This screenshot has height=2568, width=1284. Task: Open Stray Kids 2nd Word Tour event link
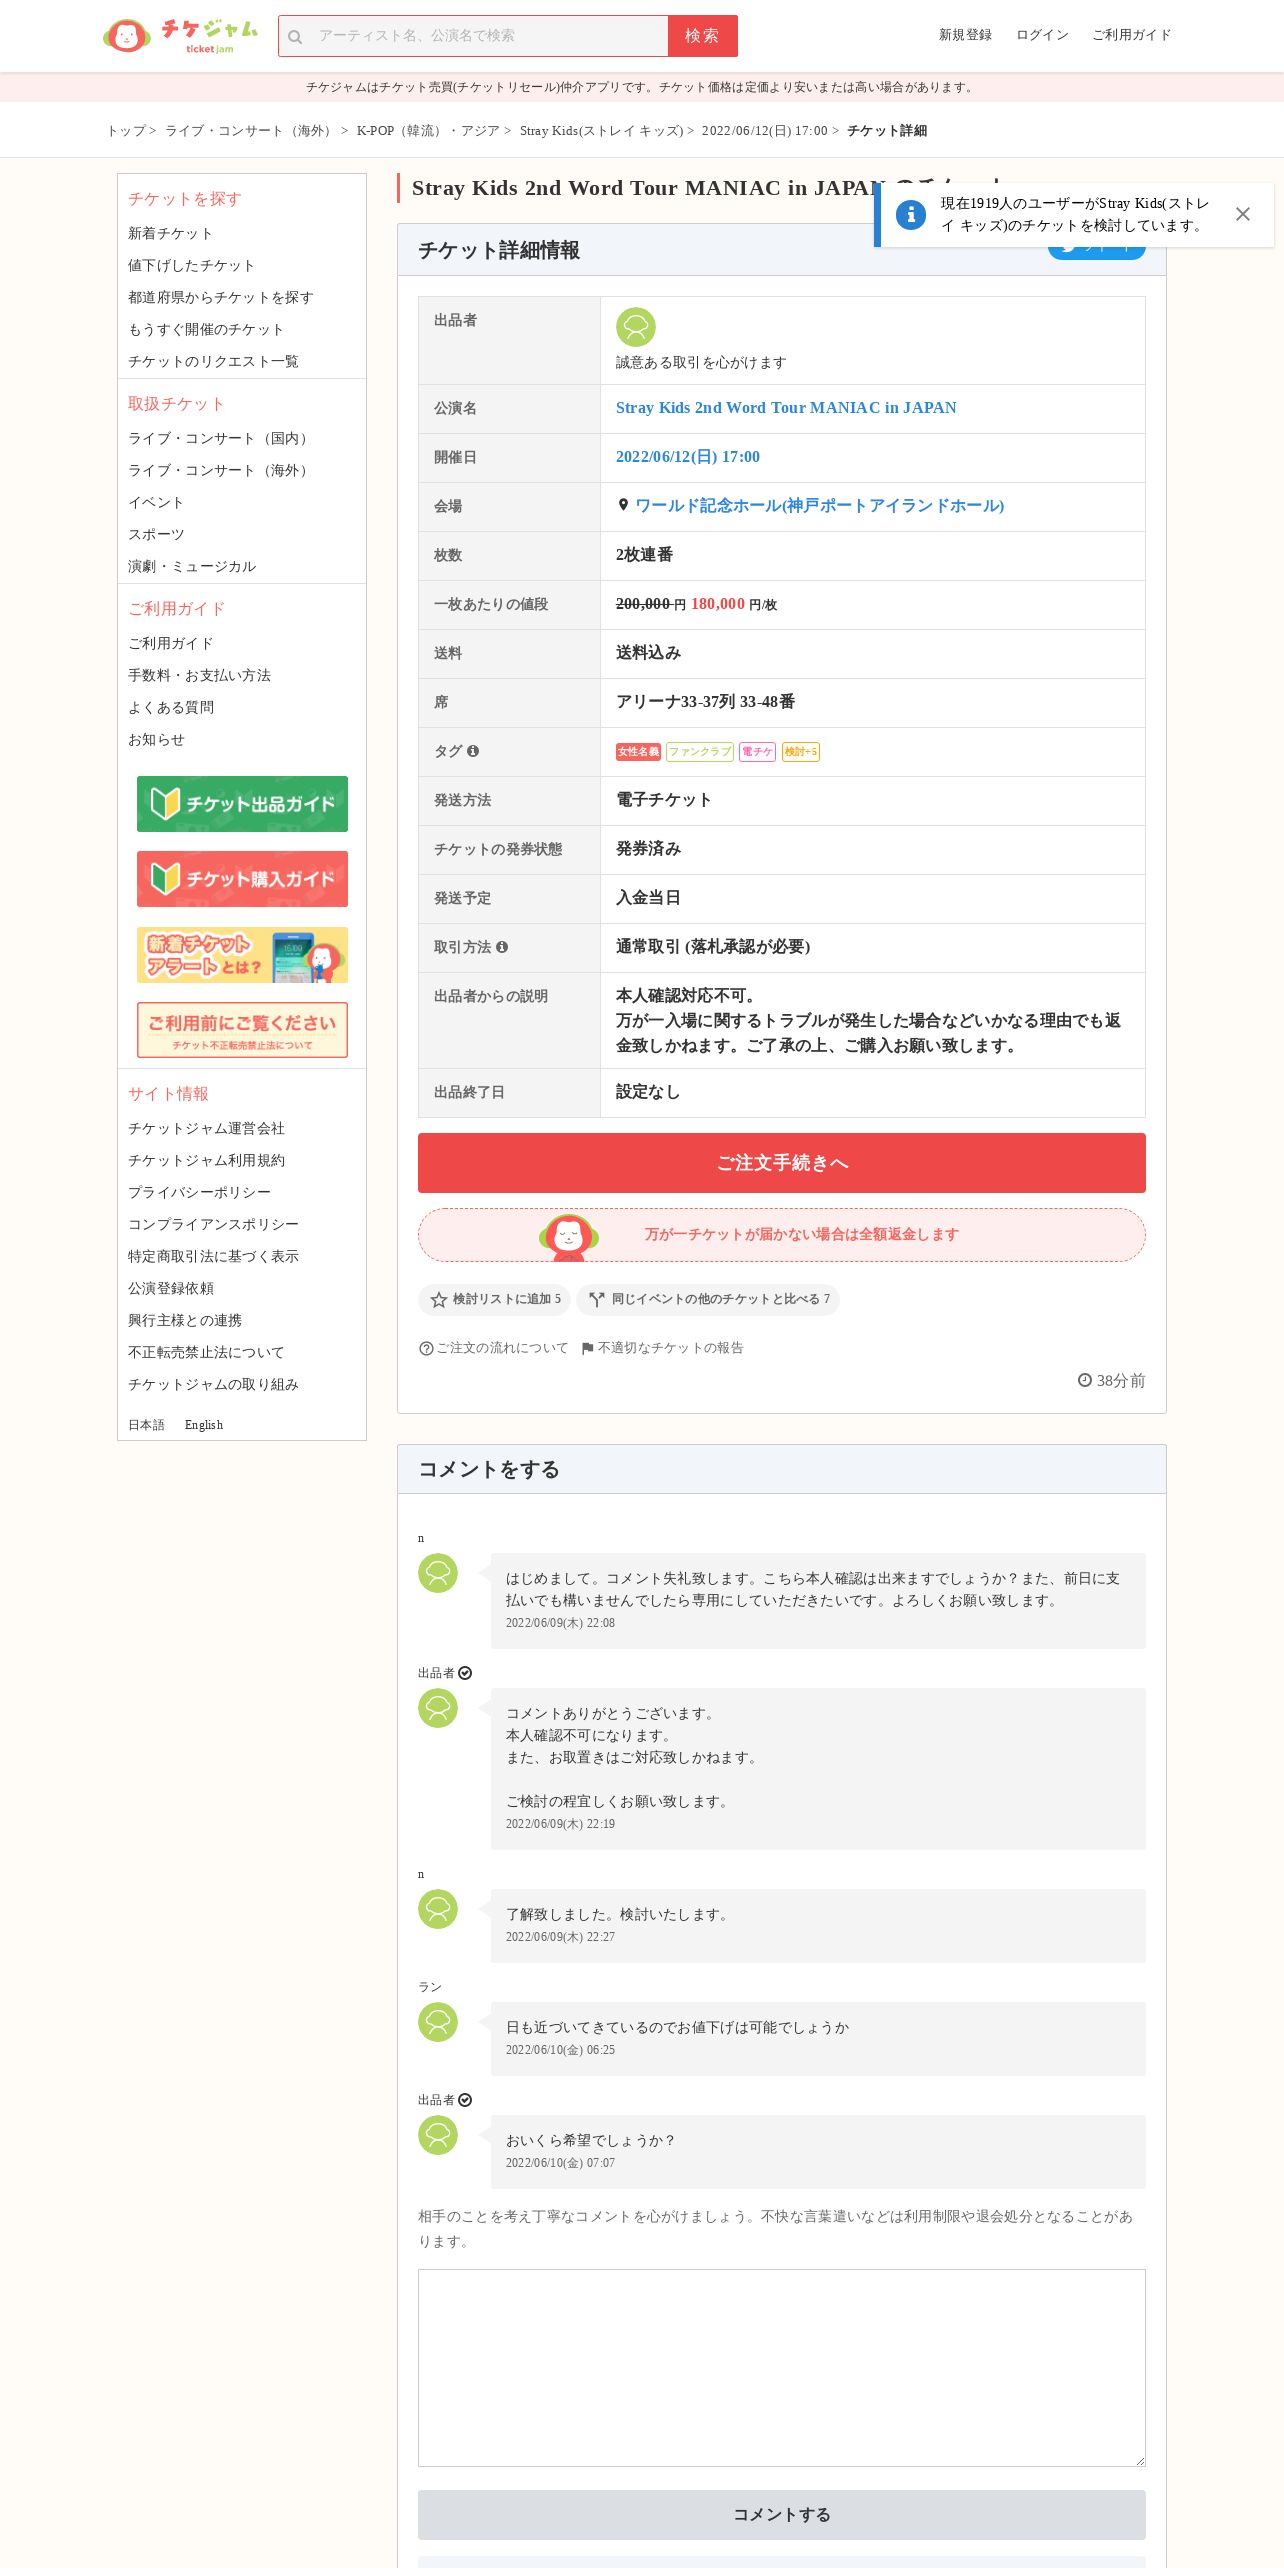coord(786,408)
